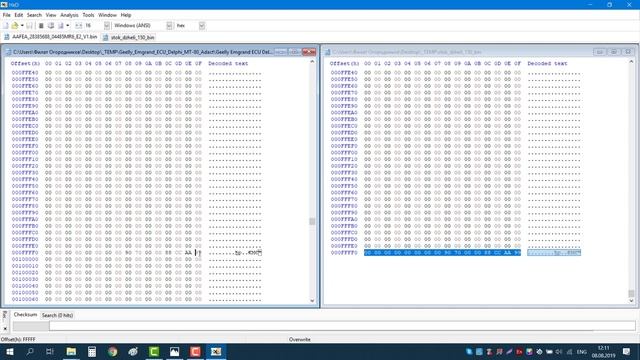Click the highlighted hex row in right window
This screenshot has height=360, width=640.
click(x=442, y=253)
